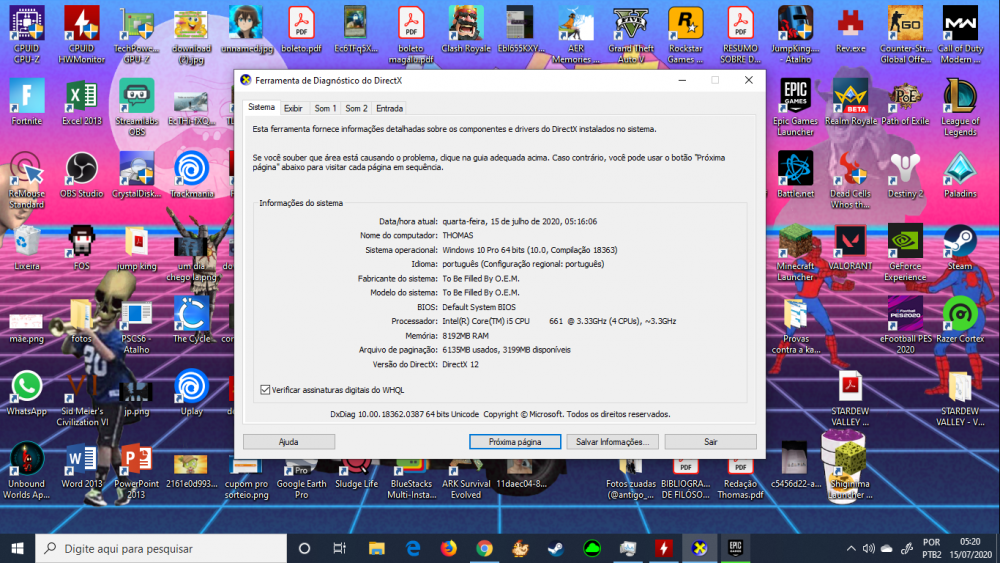Open Google Earth Pro desktop icon
Screen dimensions: 1000x563
pyautogui.click(x=301, y=478)
